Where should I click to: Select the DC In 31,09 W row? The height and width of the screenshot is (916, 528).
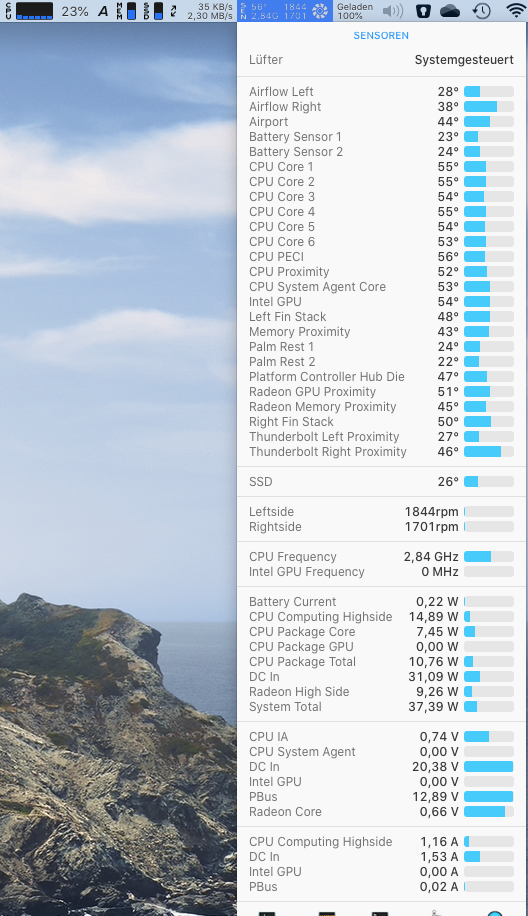point(381,676)
